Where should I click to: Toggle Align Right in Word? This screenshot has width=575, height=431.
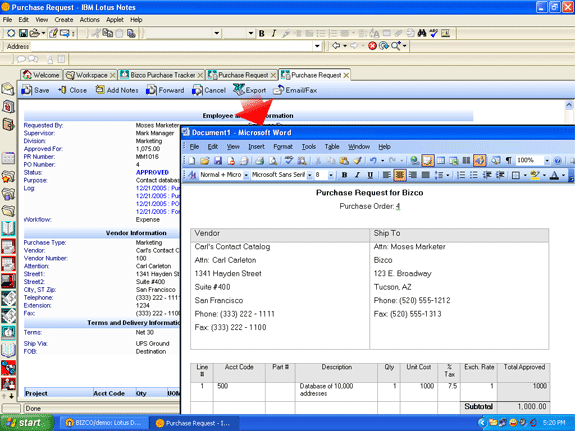pos(413,175)
